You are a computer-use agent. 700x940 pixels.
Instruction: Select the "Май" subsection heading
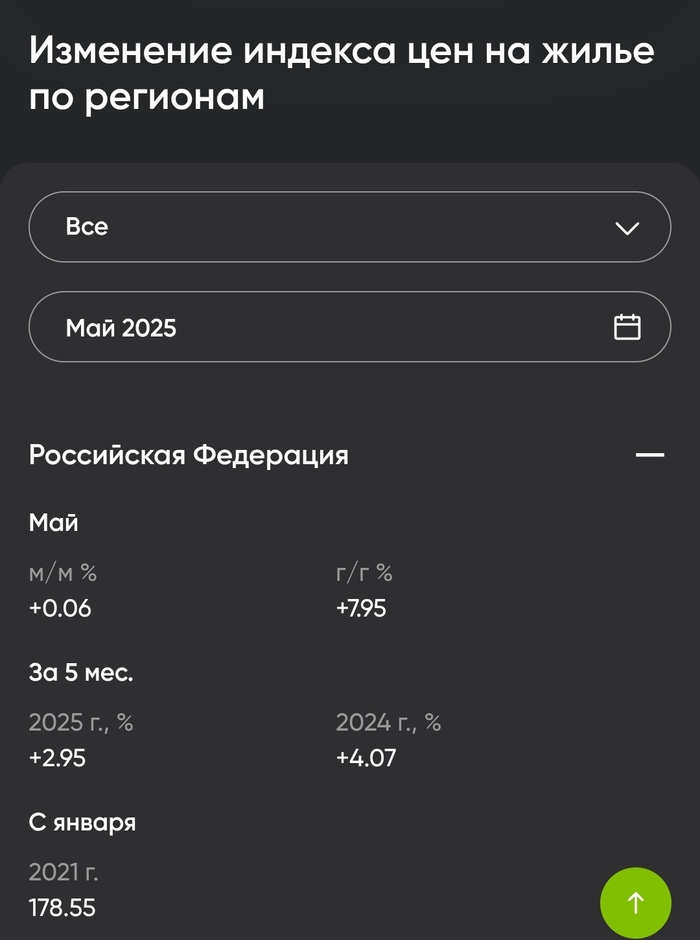tap(54, 522)
